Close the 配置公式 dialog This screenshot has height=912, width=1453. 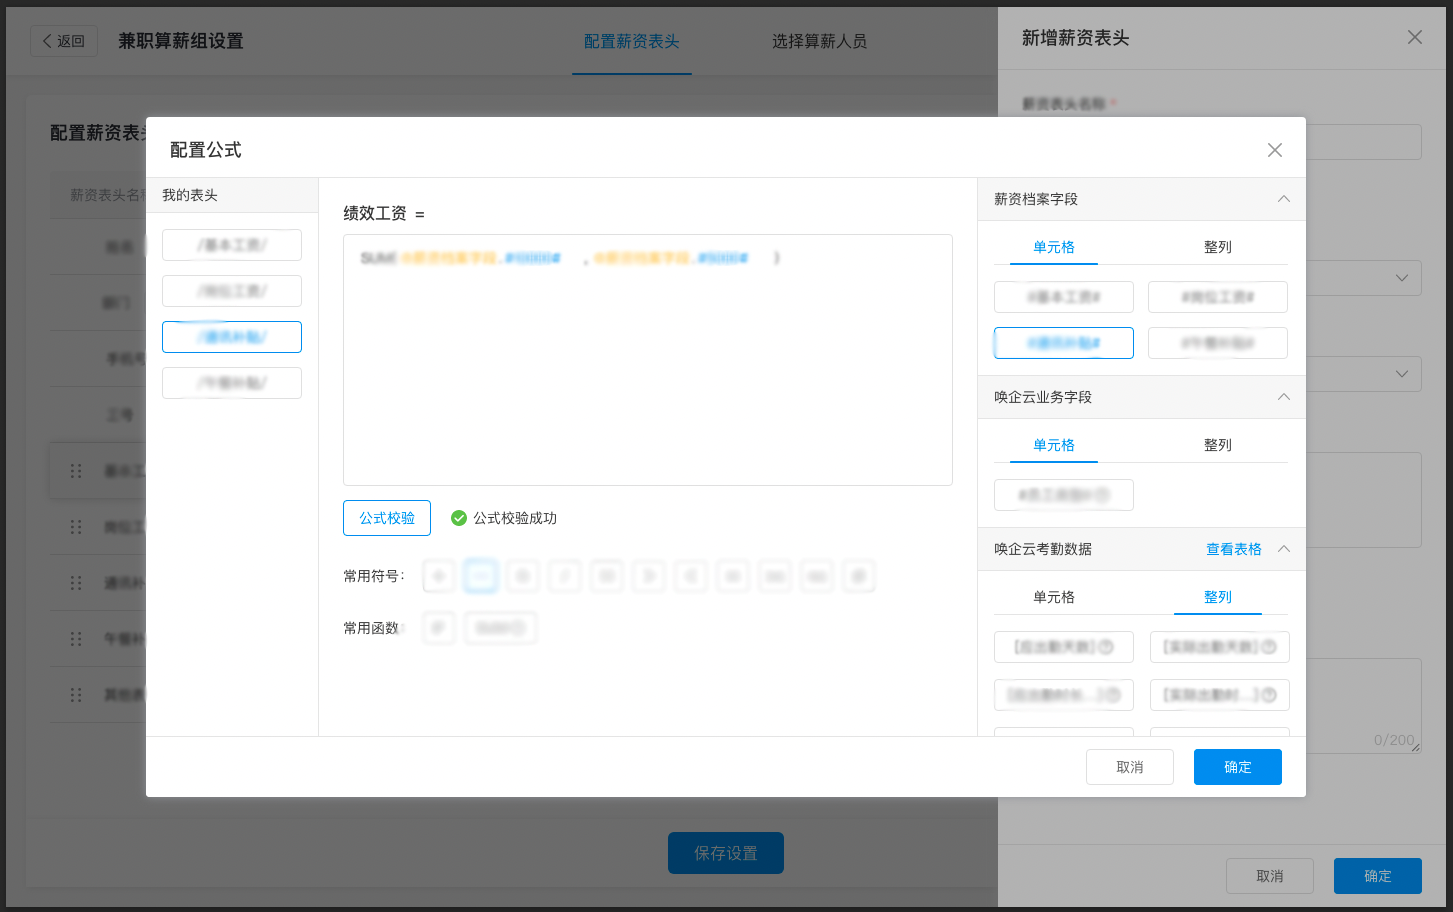tap(1274, 150)
